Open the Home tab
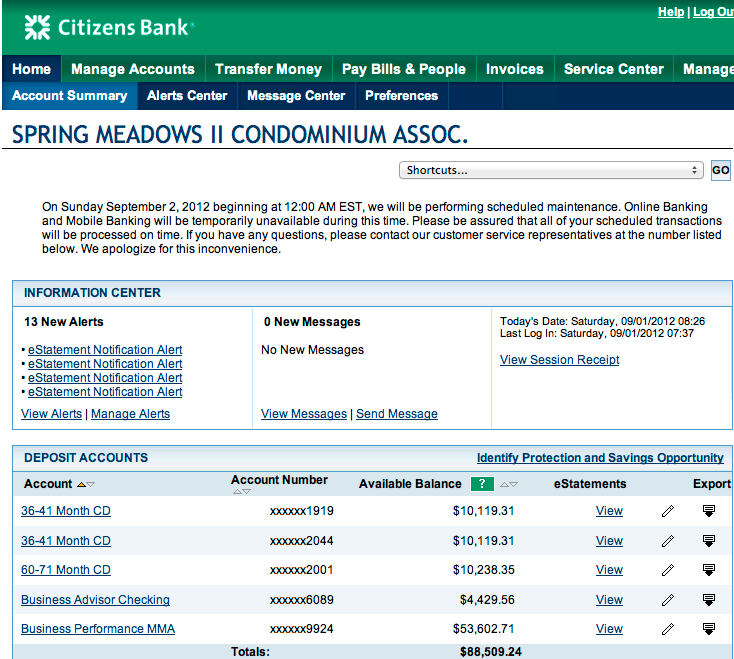The image size is (734, 659). click(31, 69)
